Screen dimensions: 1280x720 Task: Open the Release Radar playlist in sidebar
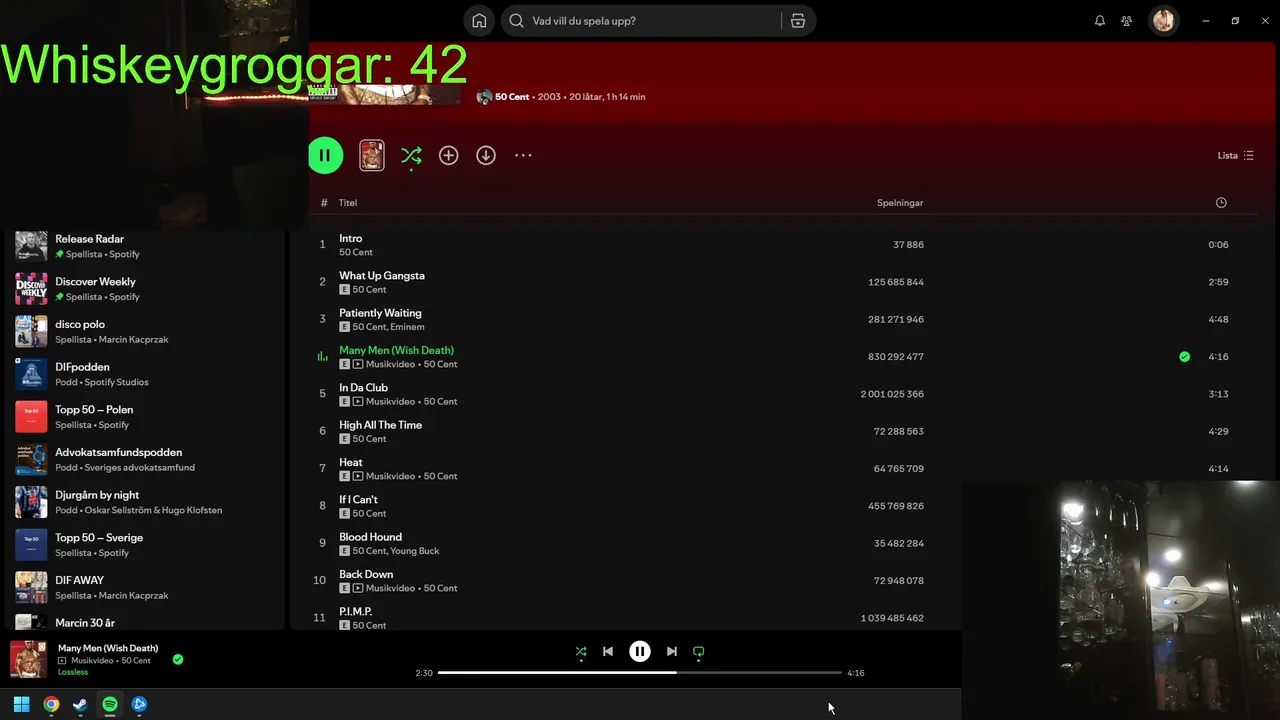click(147, 246)
